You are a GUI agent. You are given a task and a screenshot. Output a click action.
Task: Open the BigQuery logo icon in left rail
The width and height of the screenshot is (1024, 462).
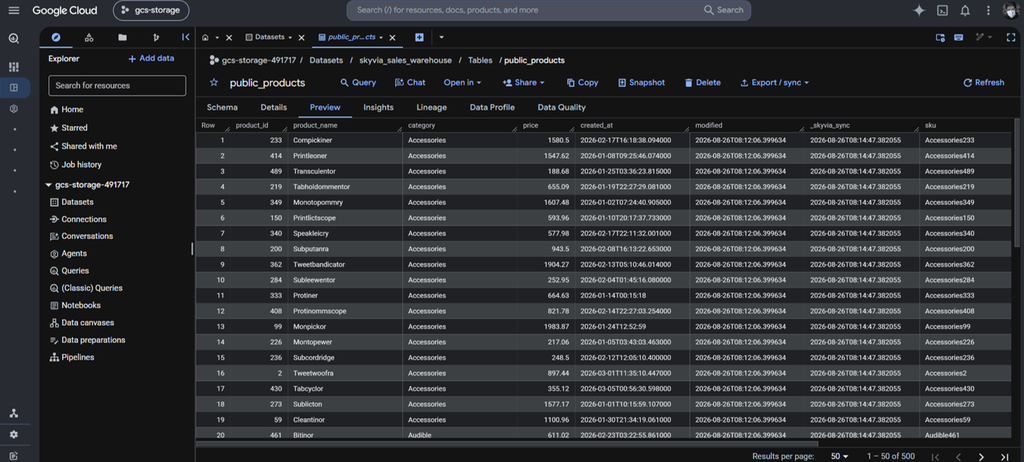[x=14, y=39]
